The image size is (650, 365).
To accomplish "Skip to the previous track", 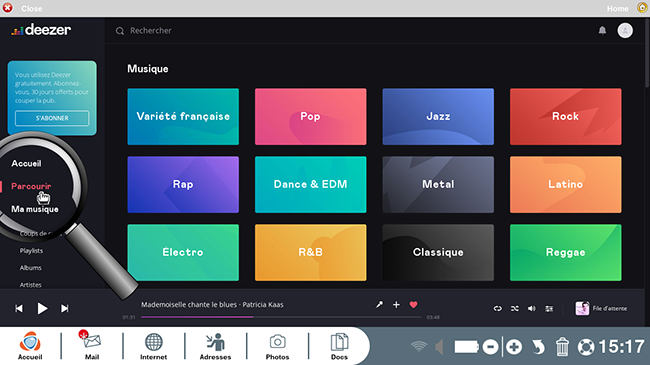I will (x=19, y=309).
